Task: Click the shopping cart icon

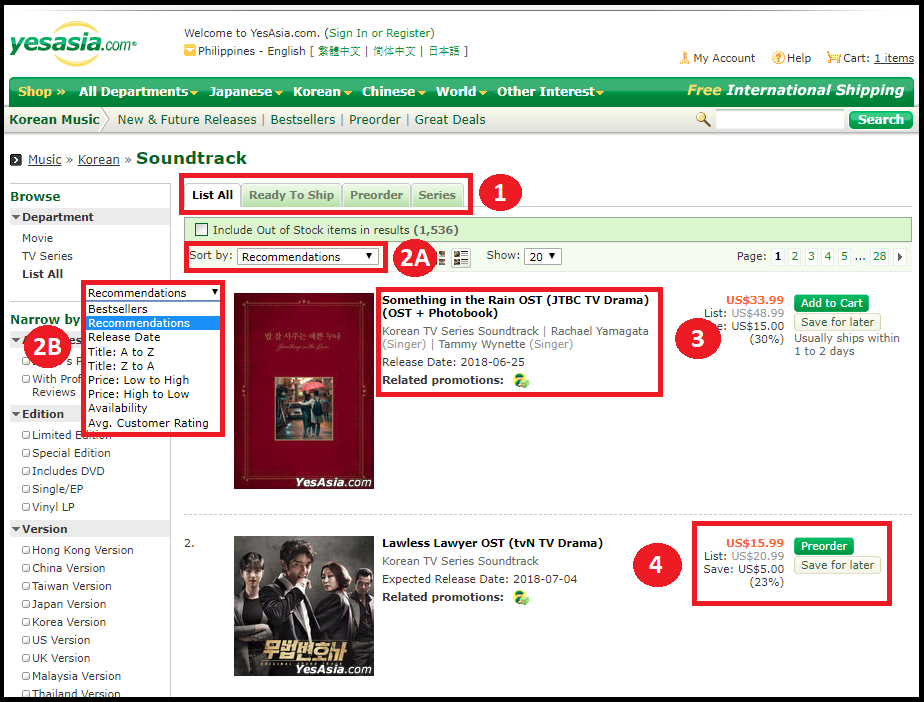Action: click(x=833, y=58)
